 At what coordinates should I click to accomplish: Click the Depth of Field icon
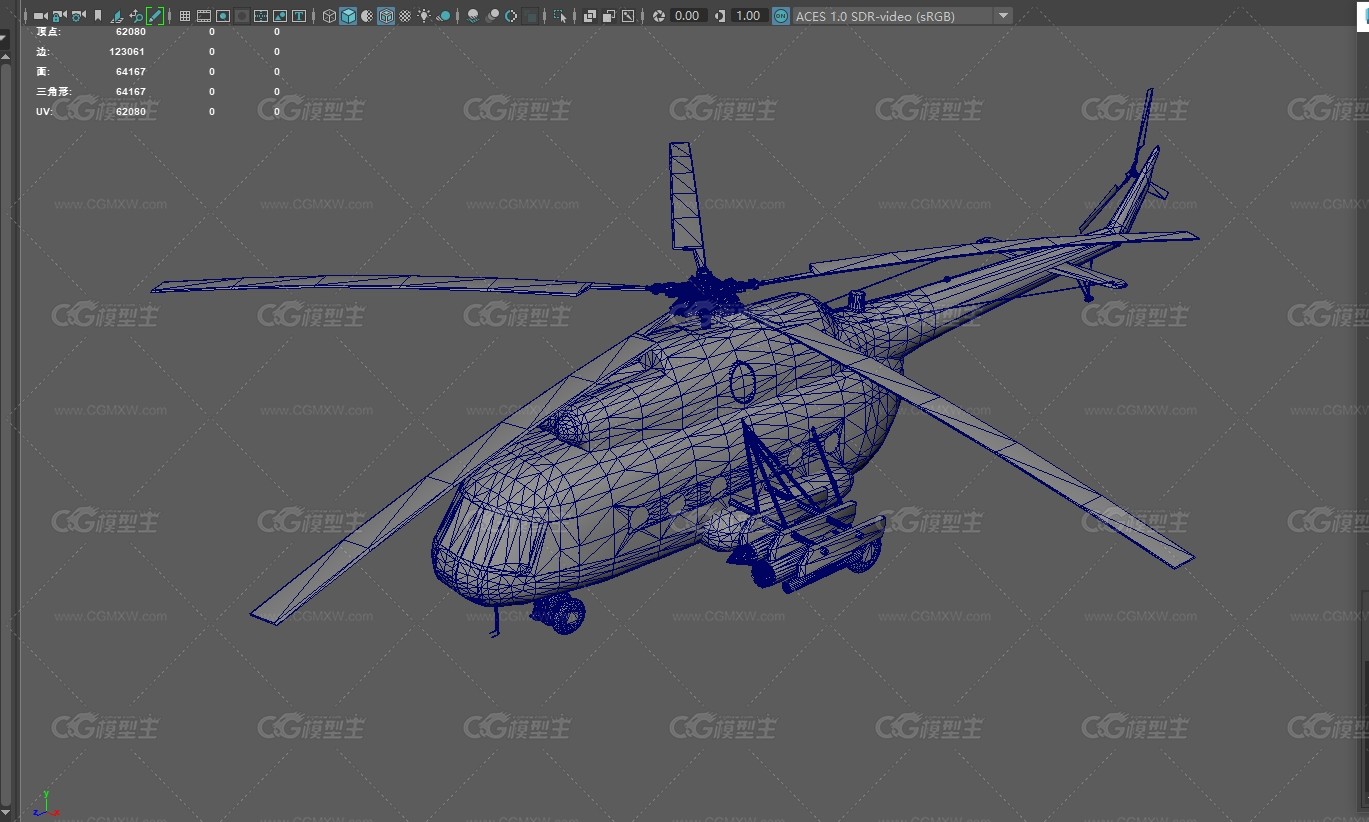point(530,16)
